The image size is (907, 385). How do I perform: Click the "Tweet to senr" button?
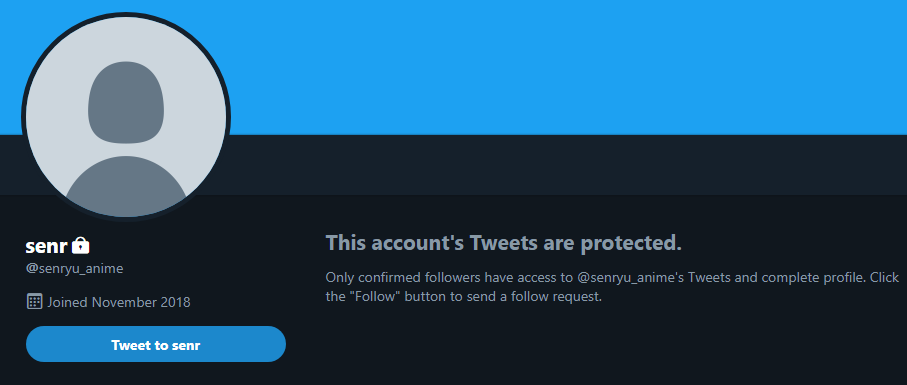156,345
